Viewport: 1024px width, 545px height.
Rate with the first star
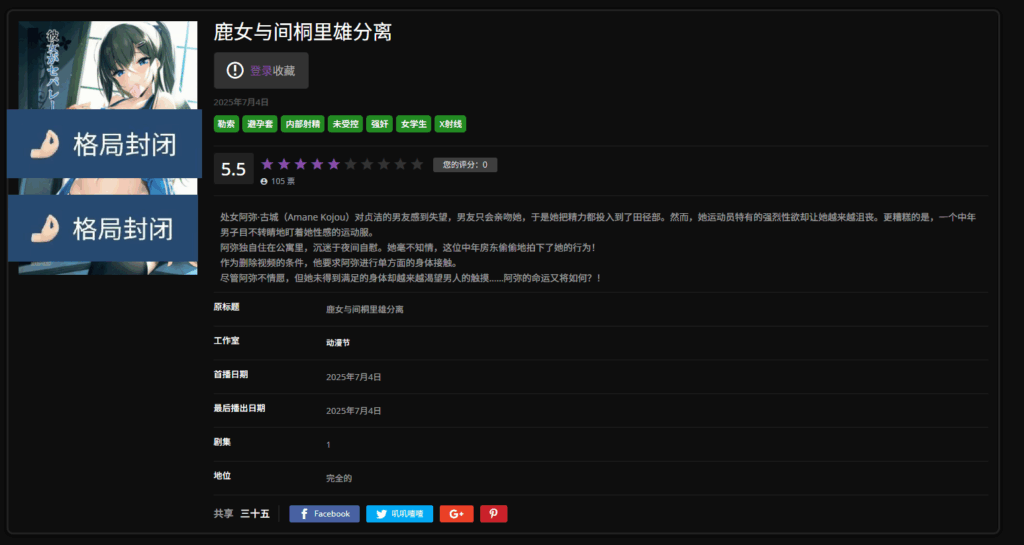click(x=267, y=164)
